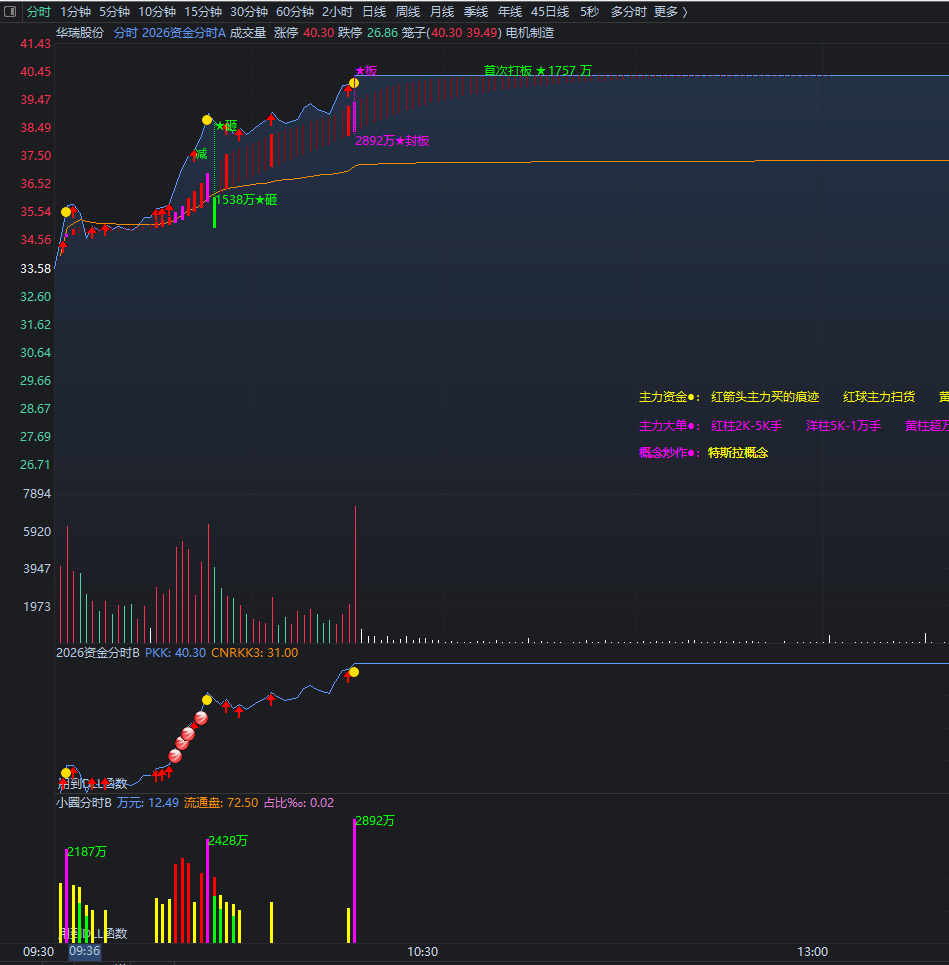Click the 13:00 time axis label
The width and height of the screenshot is (949, 965).
(812, 951)
